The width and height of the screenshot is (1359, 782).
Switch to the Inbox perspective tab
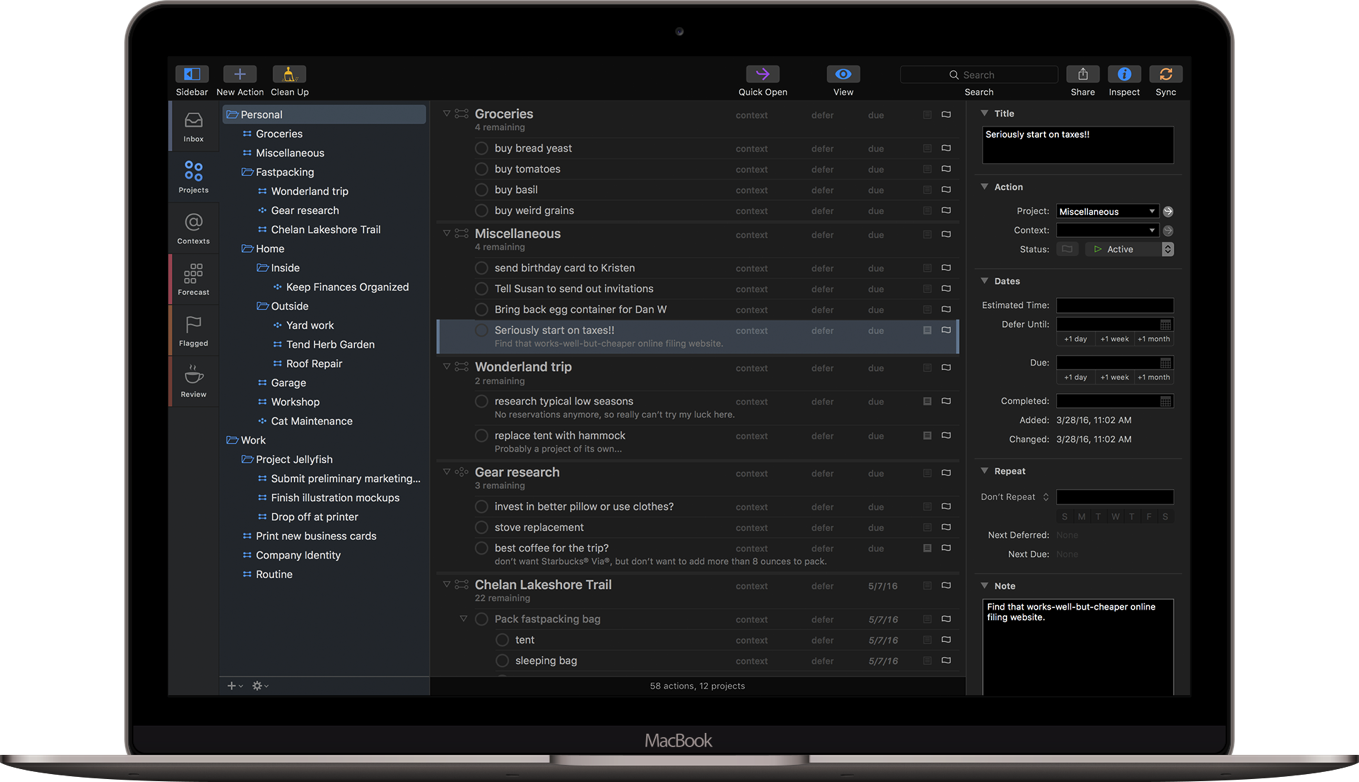click(193, 127)
